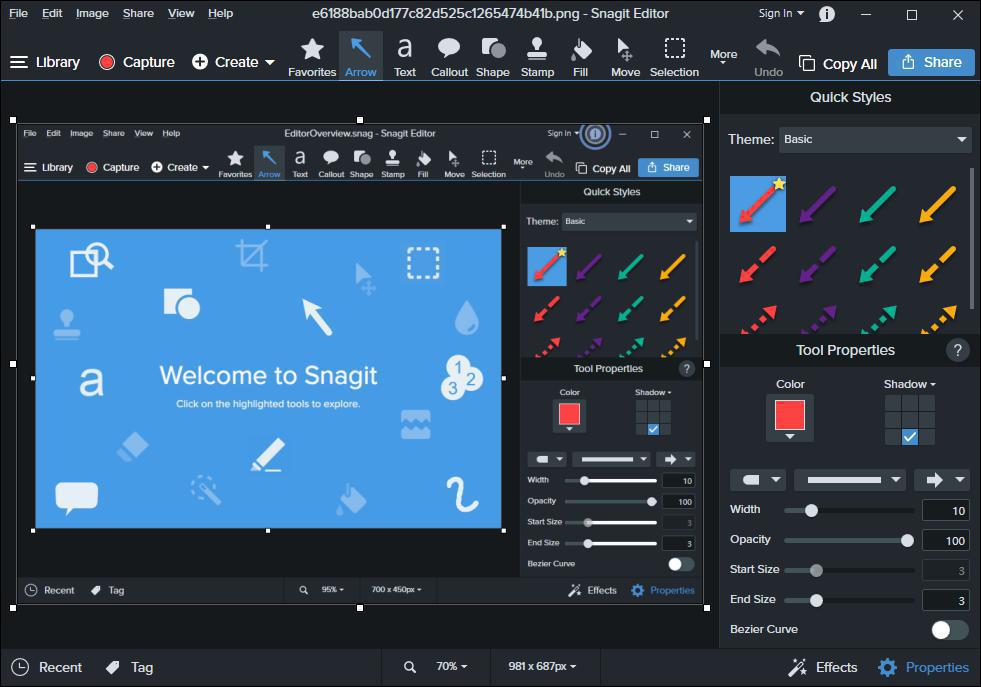Open the Edit menu

pos(52,13)
